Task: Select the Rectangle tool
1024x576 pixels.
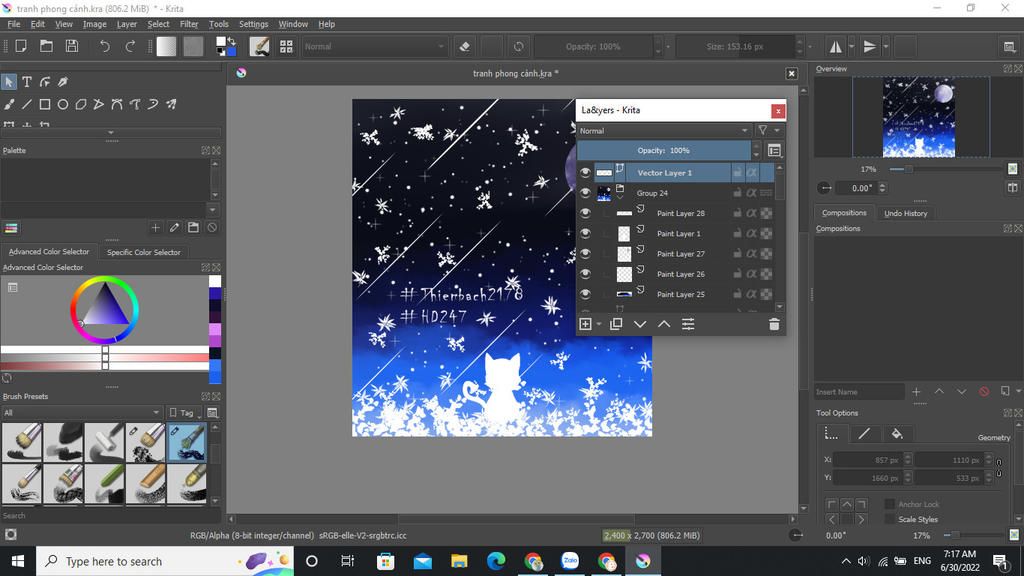Action: pos(44,104)
